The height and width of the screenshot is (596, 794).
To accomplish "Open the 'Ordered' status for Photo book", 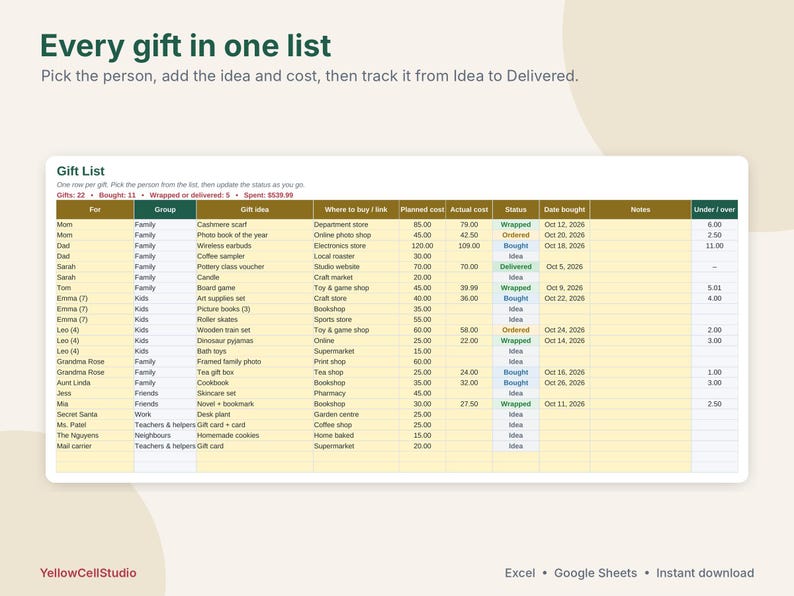I will pyautogui.click(x=516, y=235).
